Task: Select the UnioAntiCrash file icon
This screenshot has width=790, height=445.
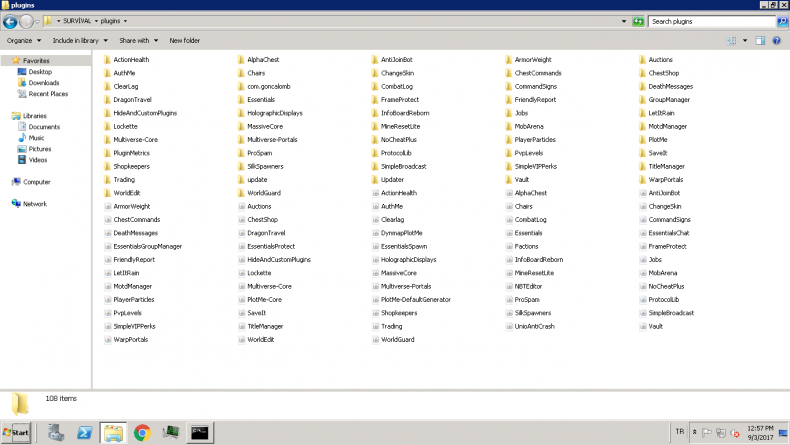Action: pos(509,327)
